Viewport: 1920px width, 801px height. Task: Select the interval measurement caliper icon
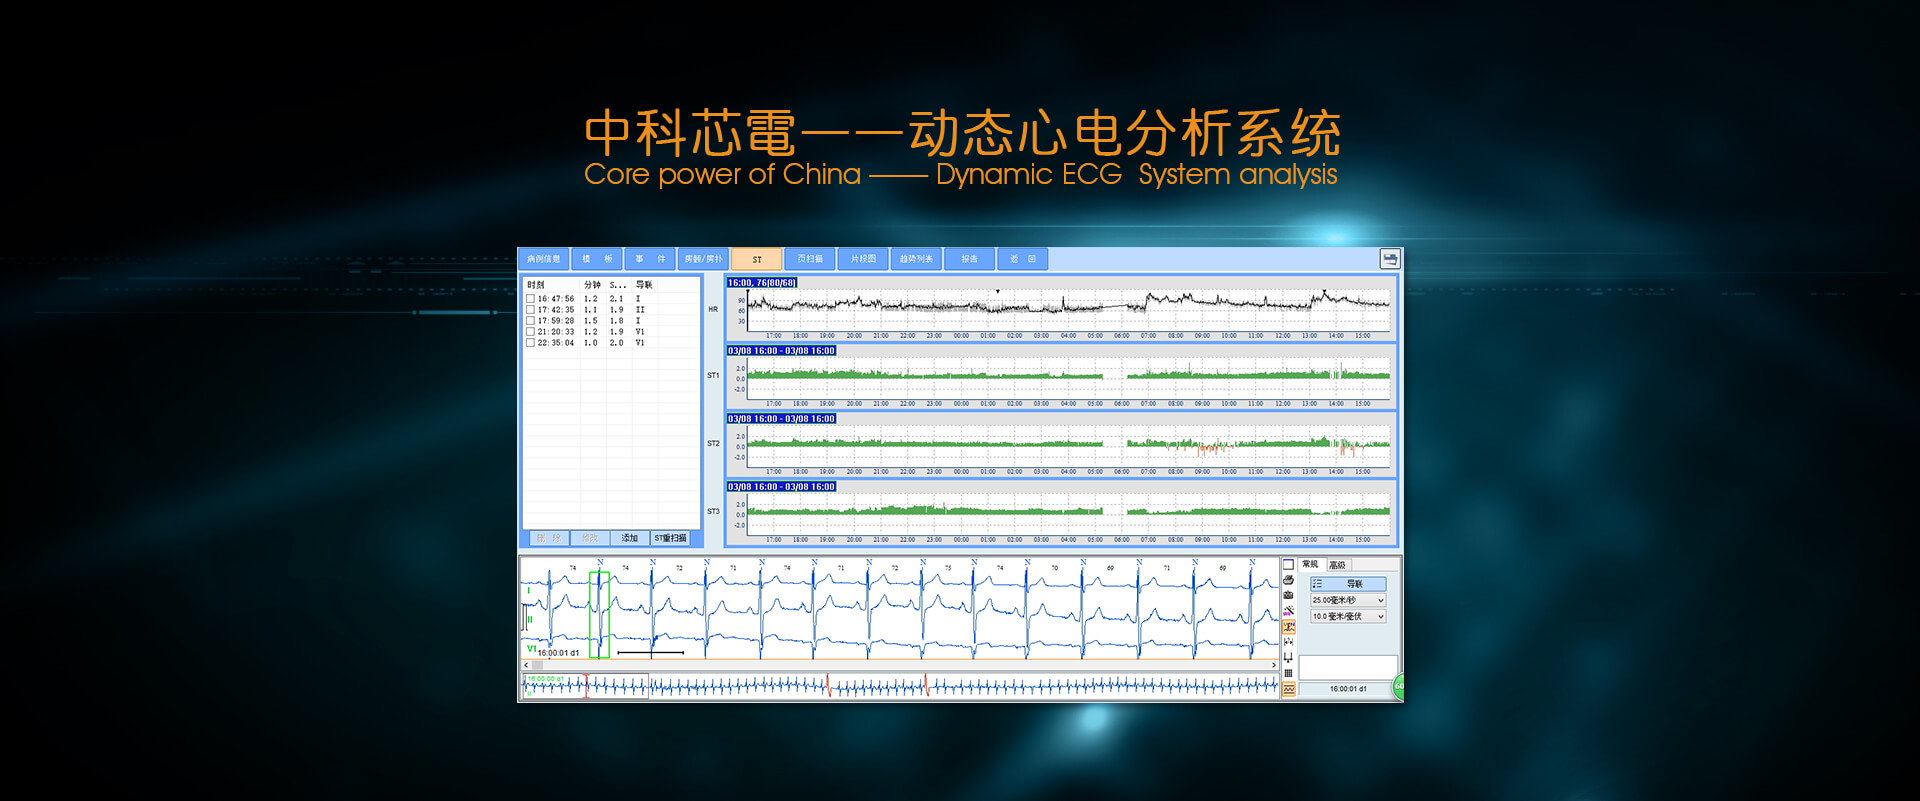click(1288, 642)
